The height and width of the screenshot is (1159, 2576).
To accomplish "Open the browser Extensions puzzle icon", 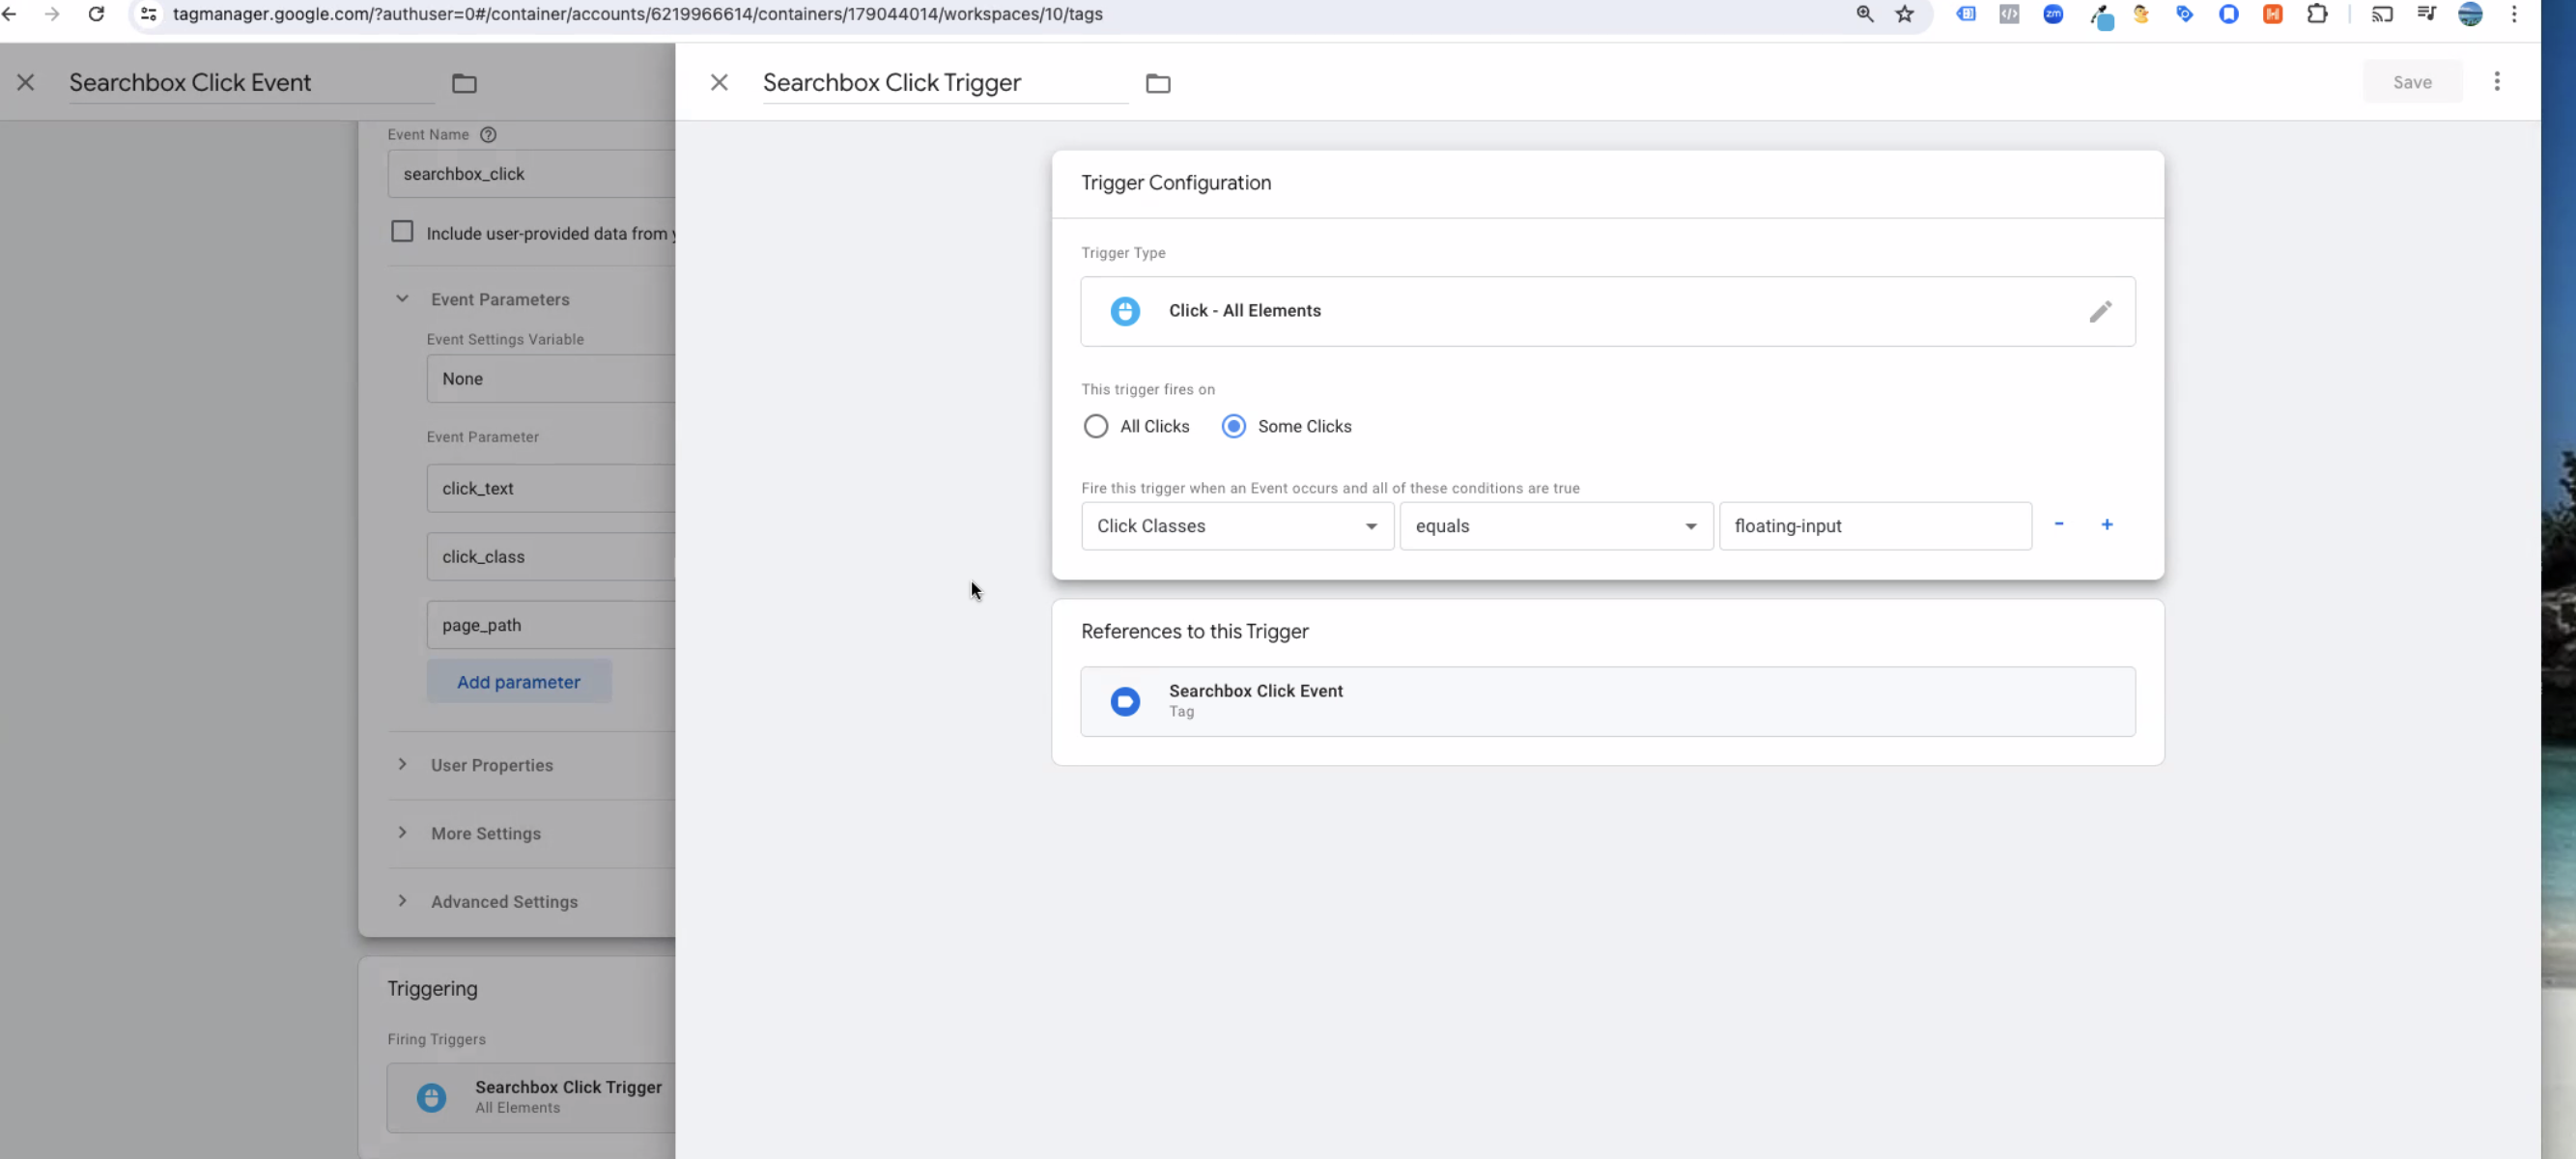I will tap(2317, 14).
